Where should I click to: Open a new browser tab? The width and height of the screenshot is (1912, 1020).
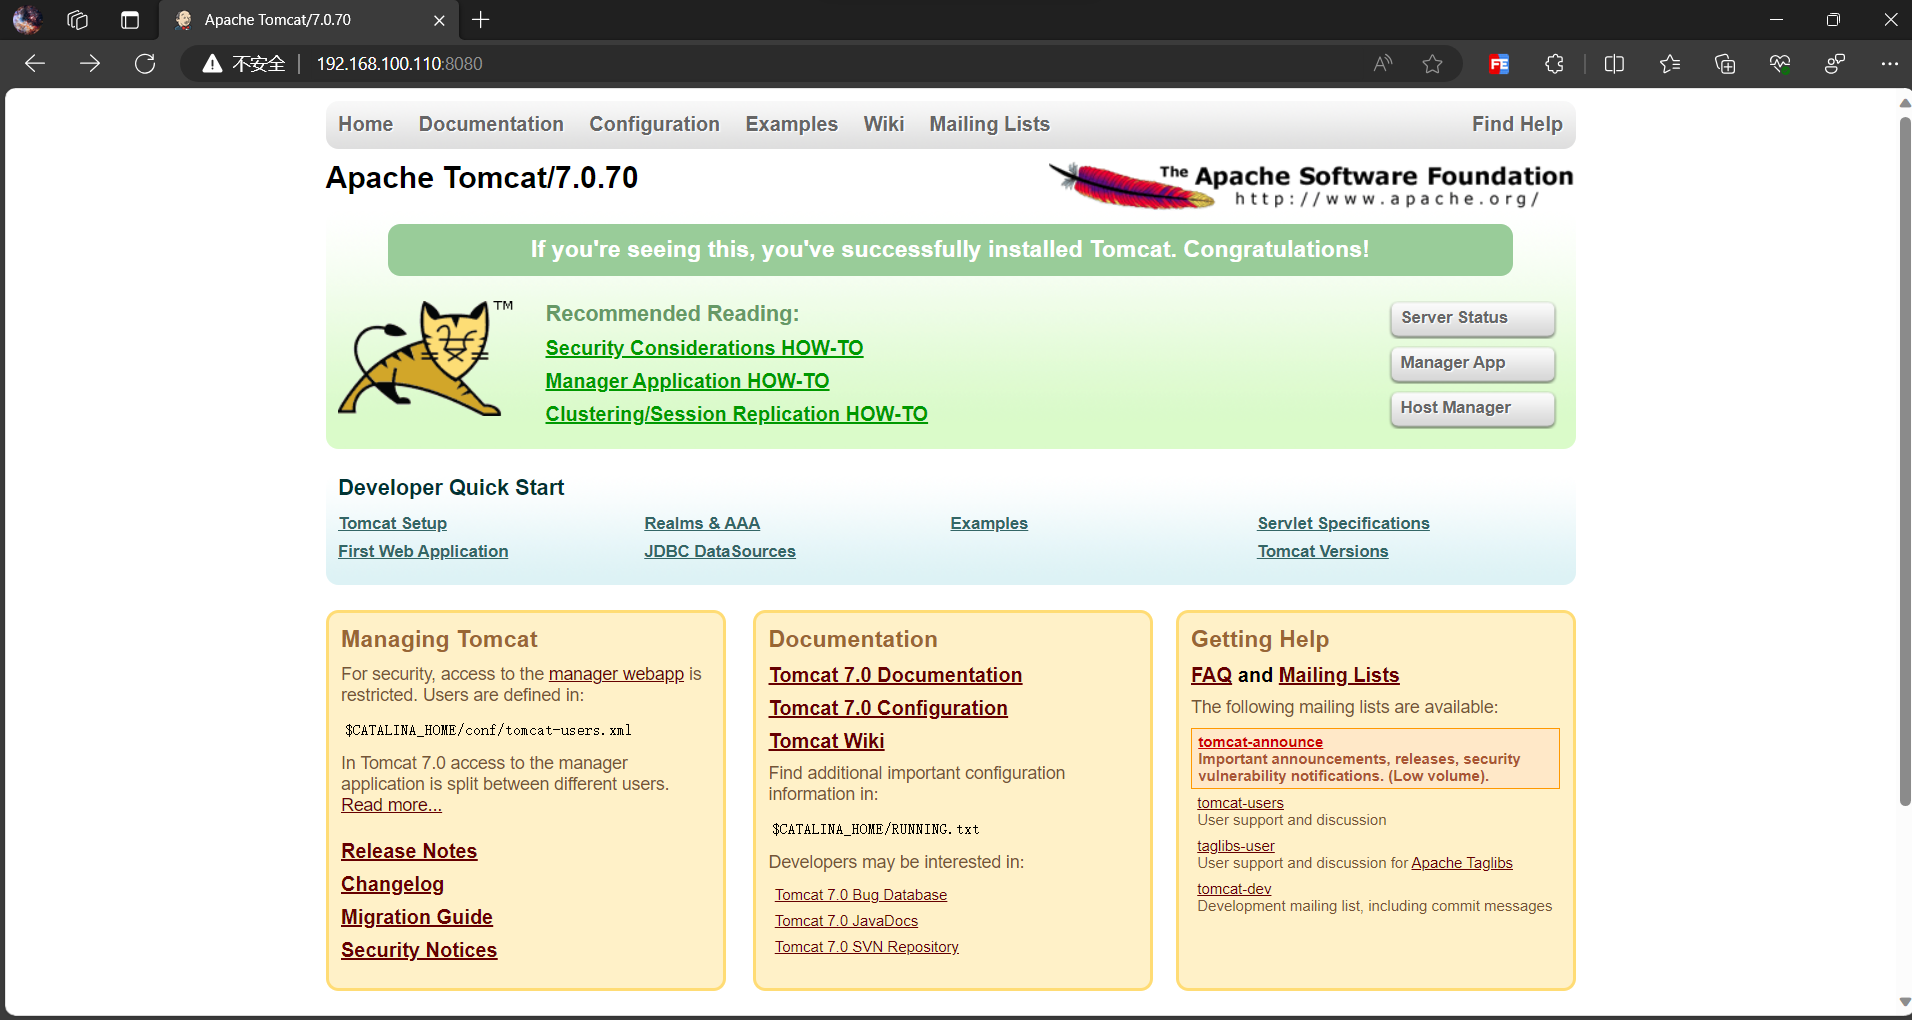point(481,20)
